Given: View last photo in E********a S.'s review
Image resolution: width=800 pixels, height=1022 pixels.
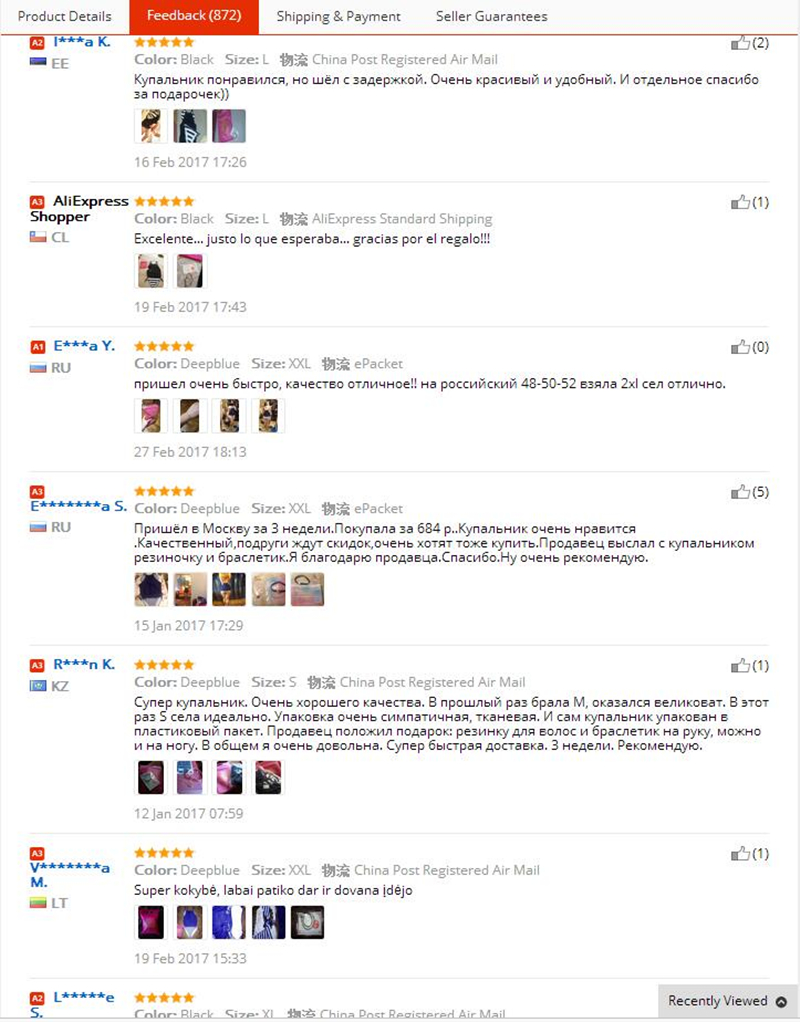Looking at the screenshot, I should (307, 589).
